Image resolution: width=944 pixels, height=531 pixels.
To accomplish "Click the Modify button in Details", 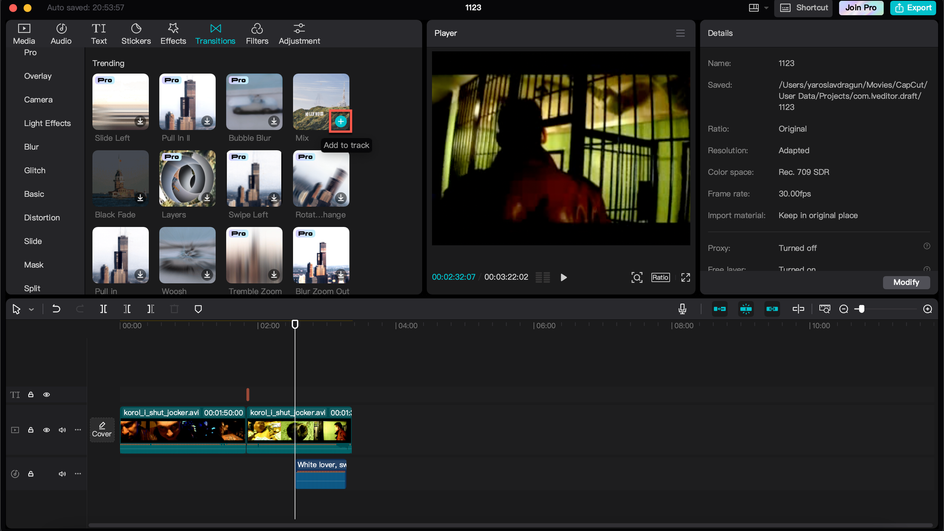I will (906, 282).
